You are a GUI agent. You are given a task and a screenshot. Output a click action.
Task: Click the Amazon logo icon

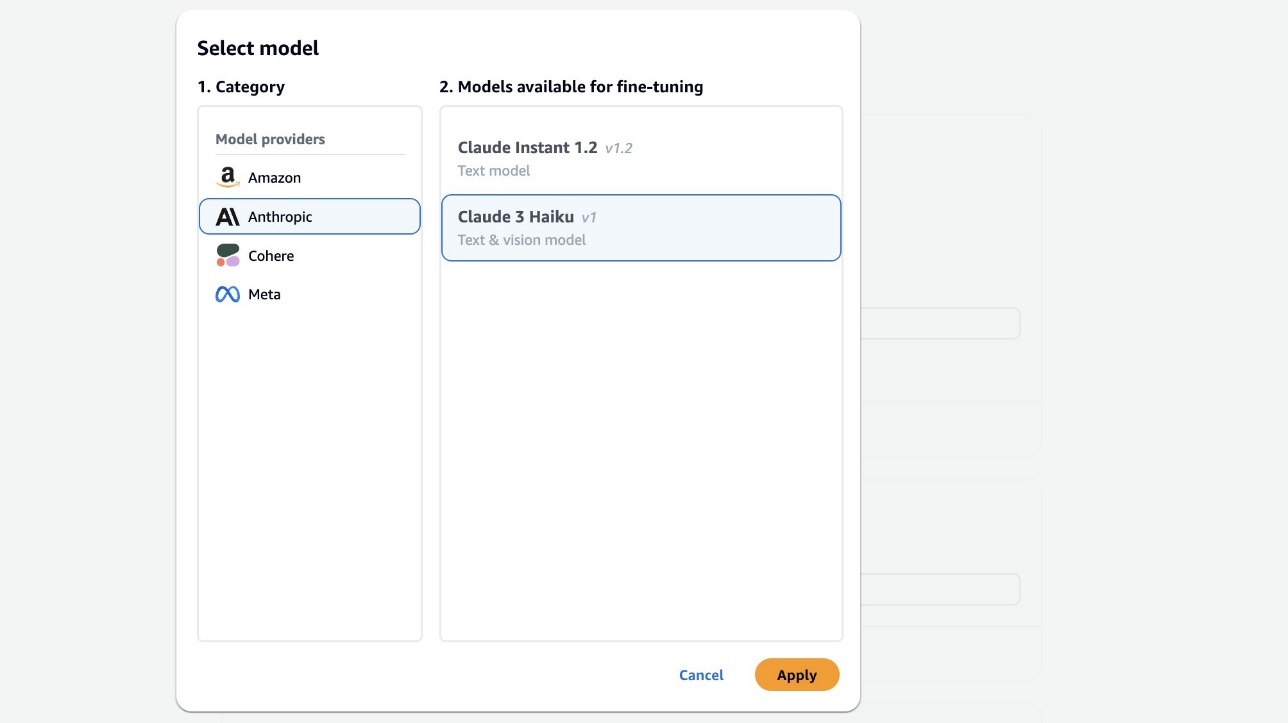point(228,178)
